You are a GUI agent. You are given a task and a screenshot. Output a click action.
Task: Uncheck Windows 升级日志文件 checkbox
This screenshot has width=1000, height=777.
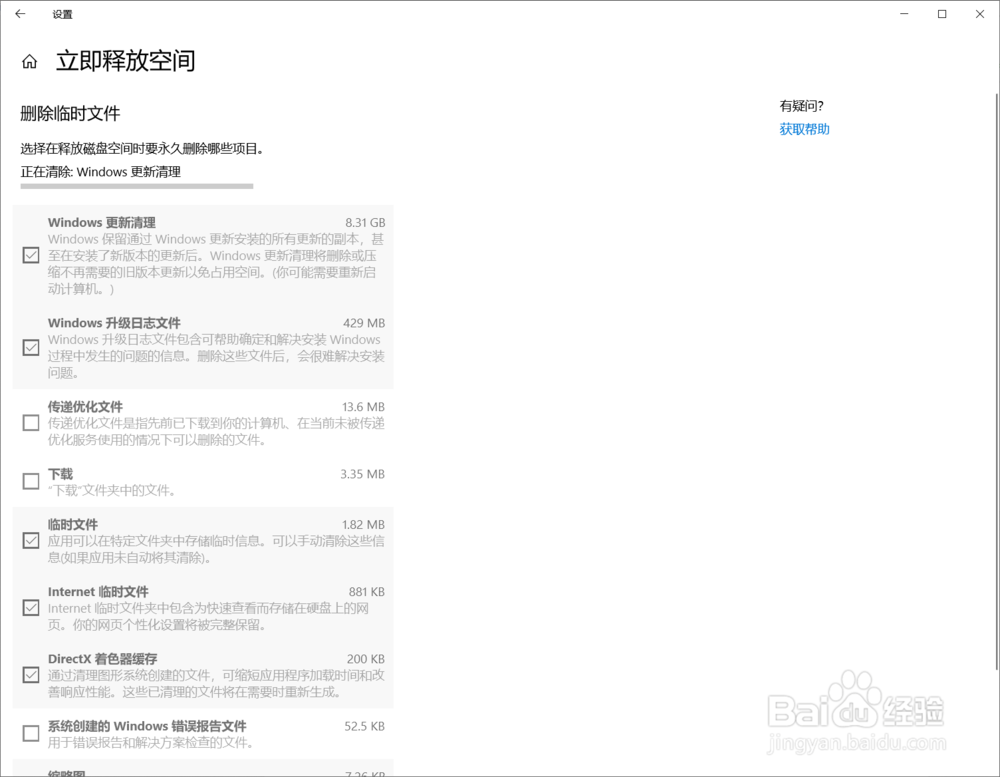click(31, 347)
